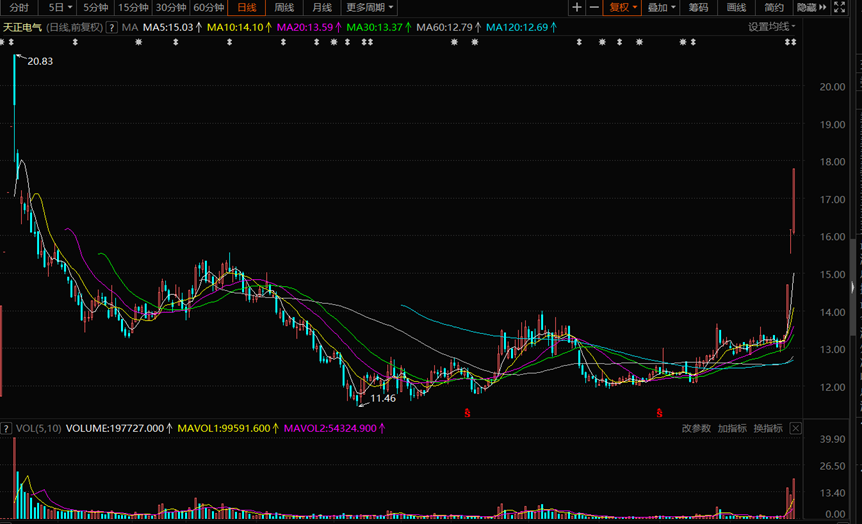The height and width of the screenshot is (524, 862).
Task: Open the 叠加 overlay dropdown
Action: [x=661, y=7]
